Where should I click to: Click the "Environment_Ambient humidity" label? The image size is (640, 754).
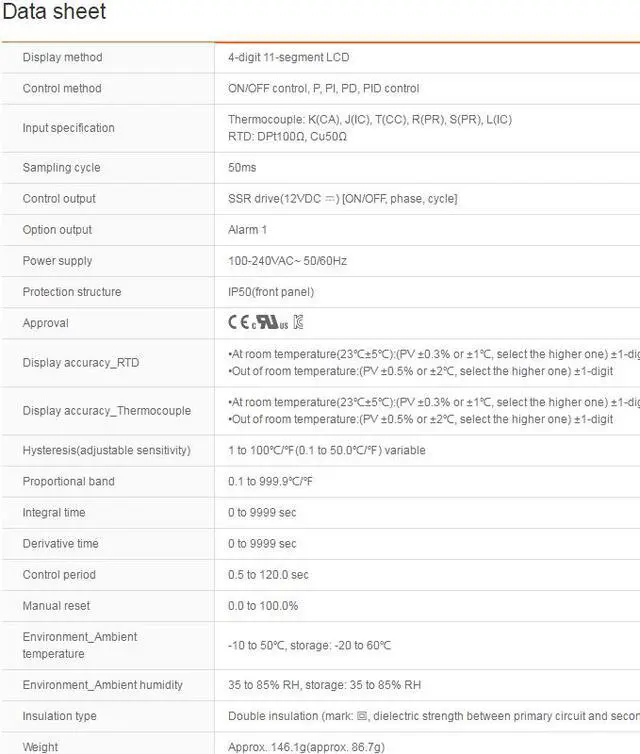(x=102, y=685)
